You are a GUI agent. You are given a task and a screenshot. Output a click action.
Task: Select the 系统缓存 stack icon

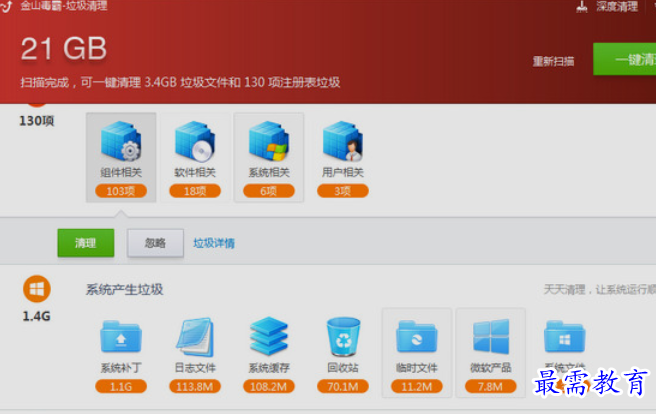coord(269,337)
